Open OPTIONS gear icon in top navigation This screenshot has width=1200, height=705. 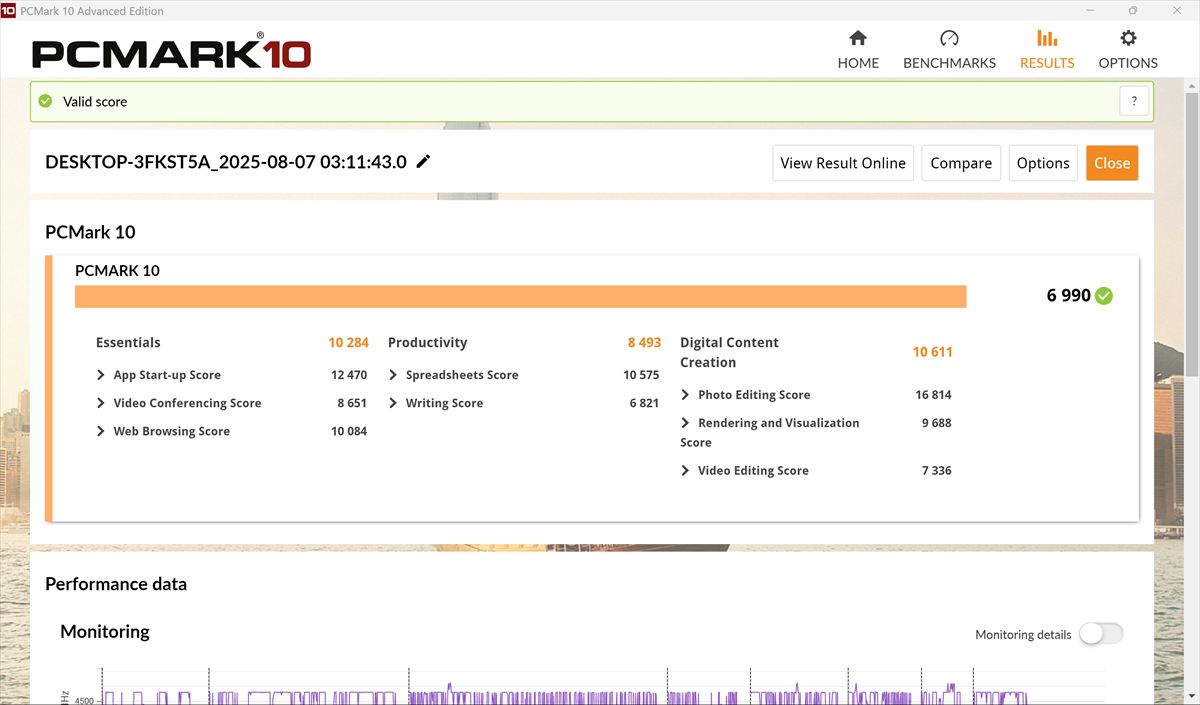click(x=1128, y=38)
